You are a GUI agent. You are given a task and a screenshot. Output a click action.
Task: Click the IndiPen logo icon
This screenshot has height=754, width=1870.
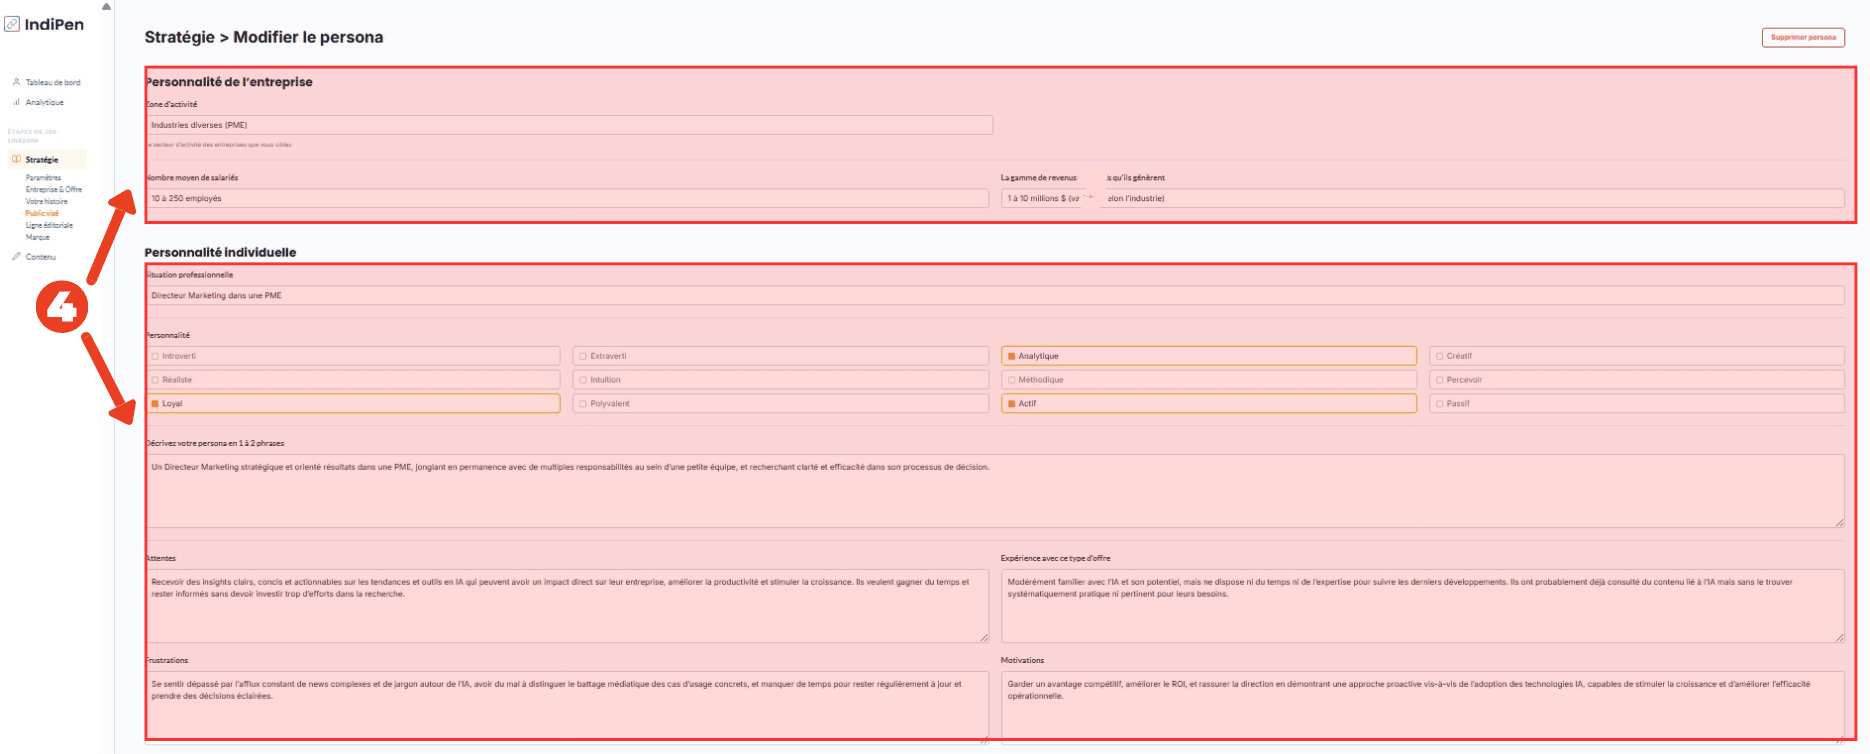pos(12,24)
